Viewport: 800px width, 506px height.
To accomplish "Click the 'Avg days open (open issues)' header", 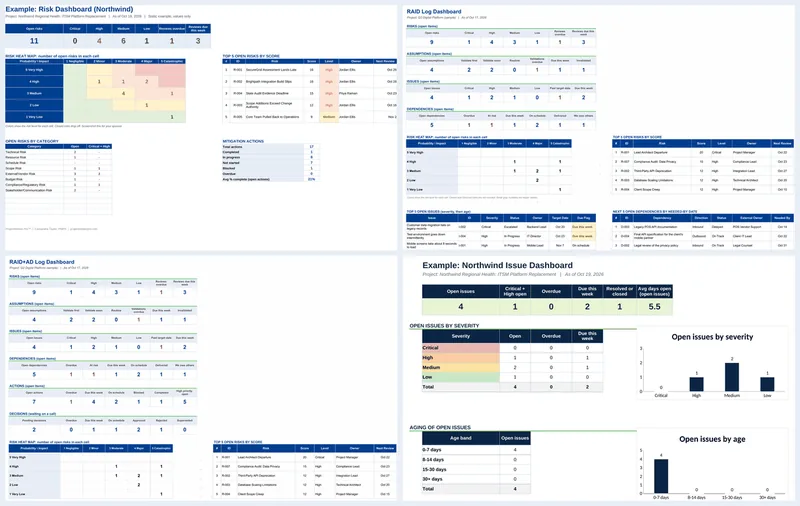I will tap(654, 291).
